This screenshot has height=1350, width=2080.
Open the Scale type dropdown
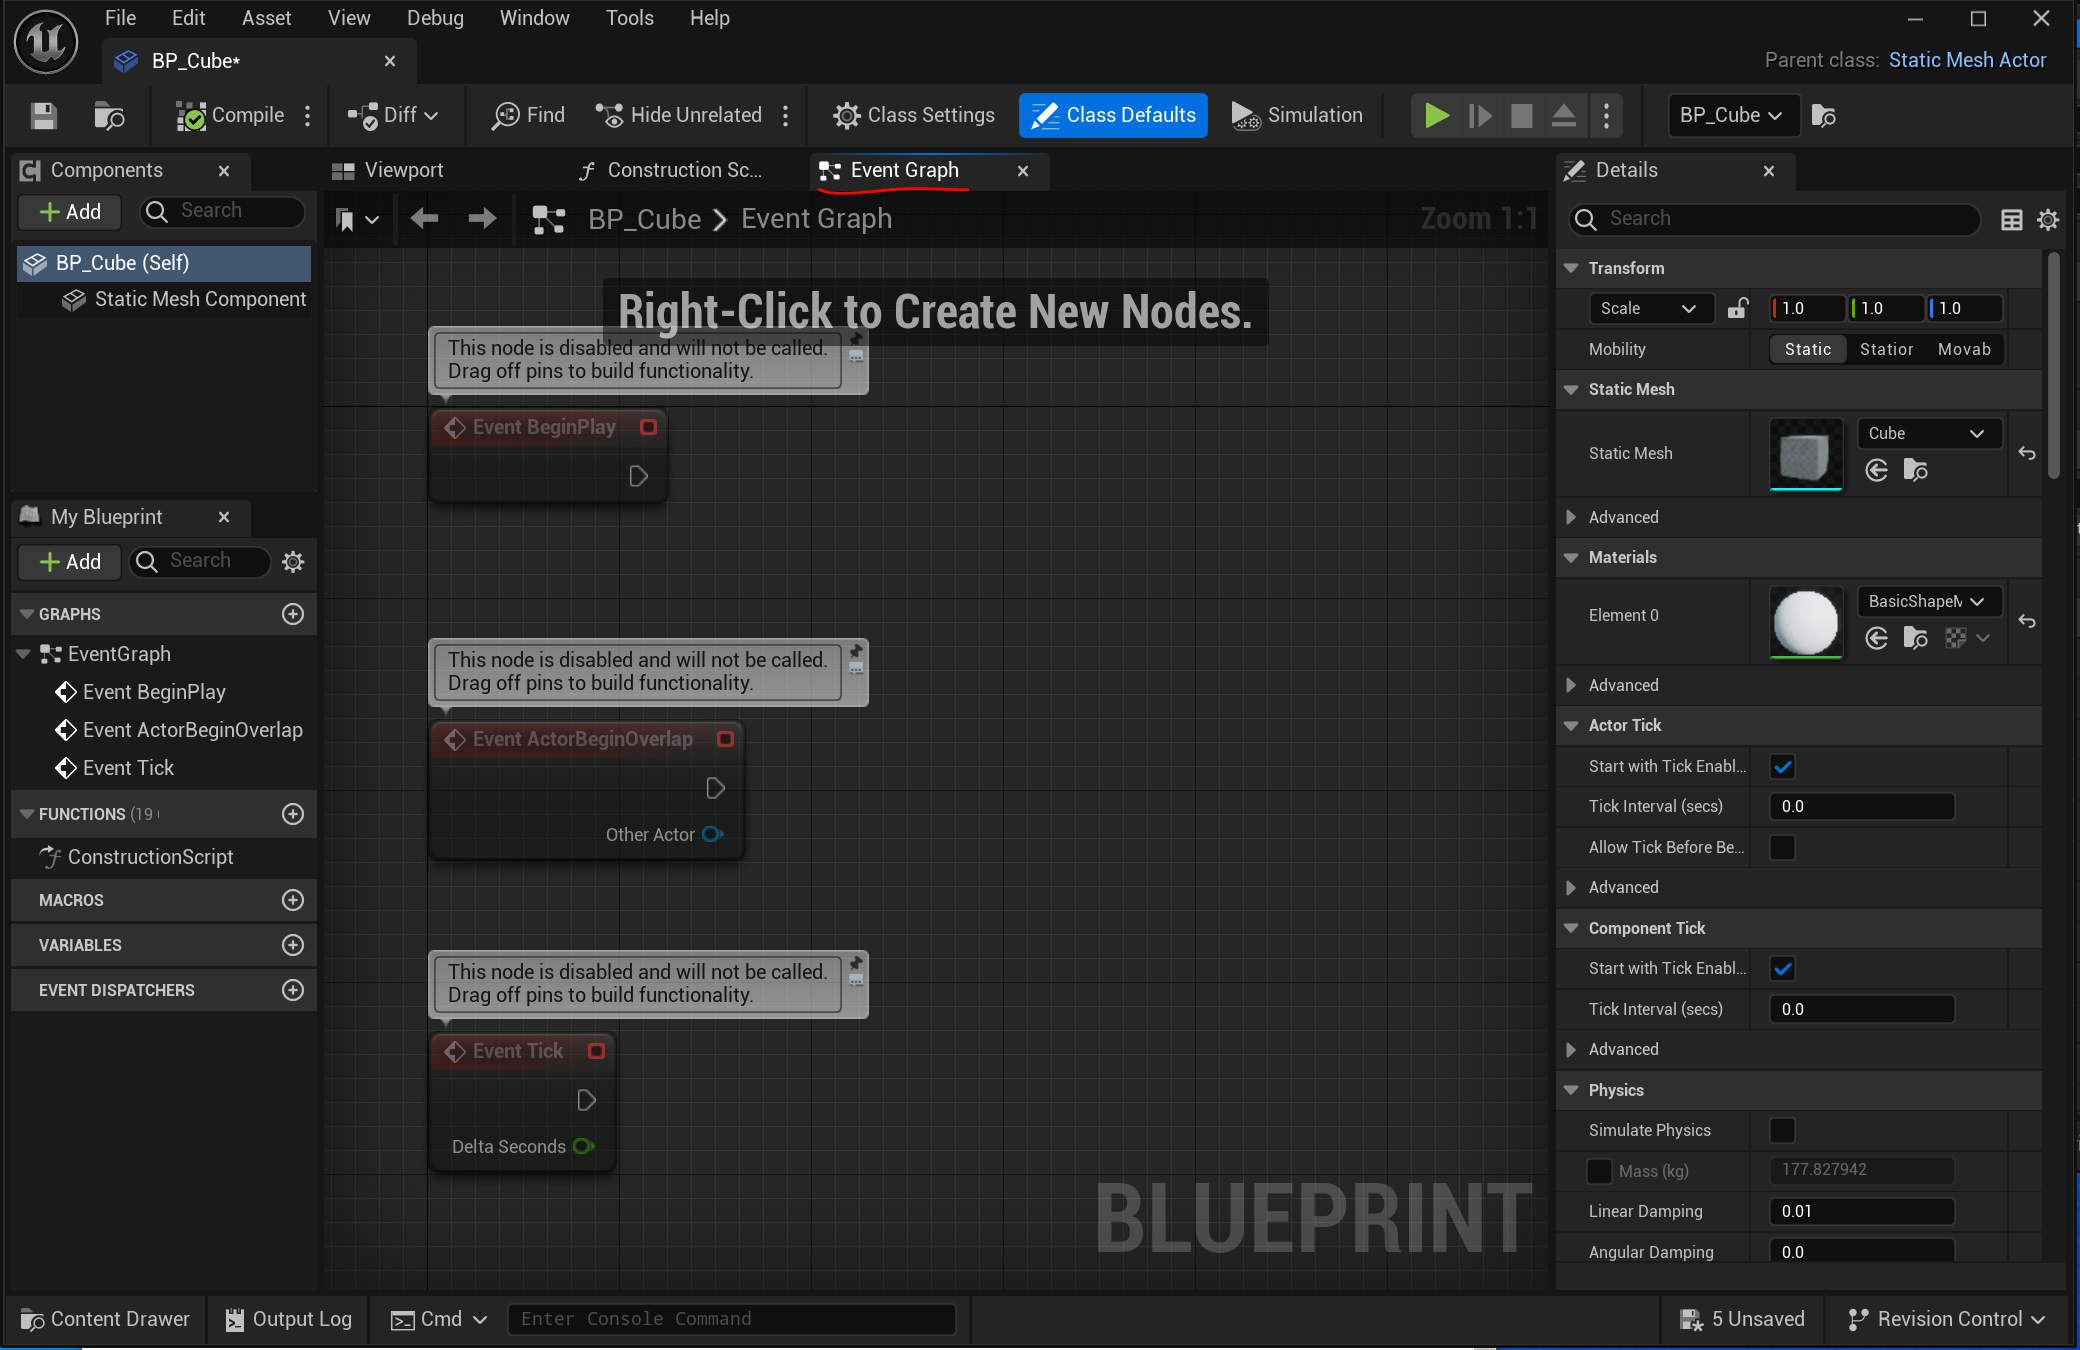(1649, 308)
